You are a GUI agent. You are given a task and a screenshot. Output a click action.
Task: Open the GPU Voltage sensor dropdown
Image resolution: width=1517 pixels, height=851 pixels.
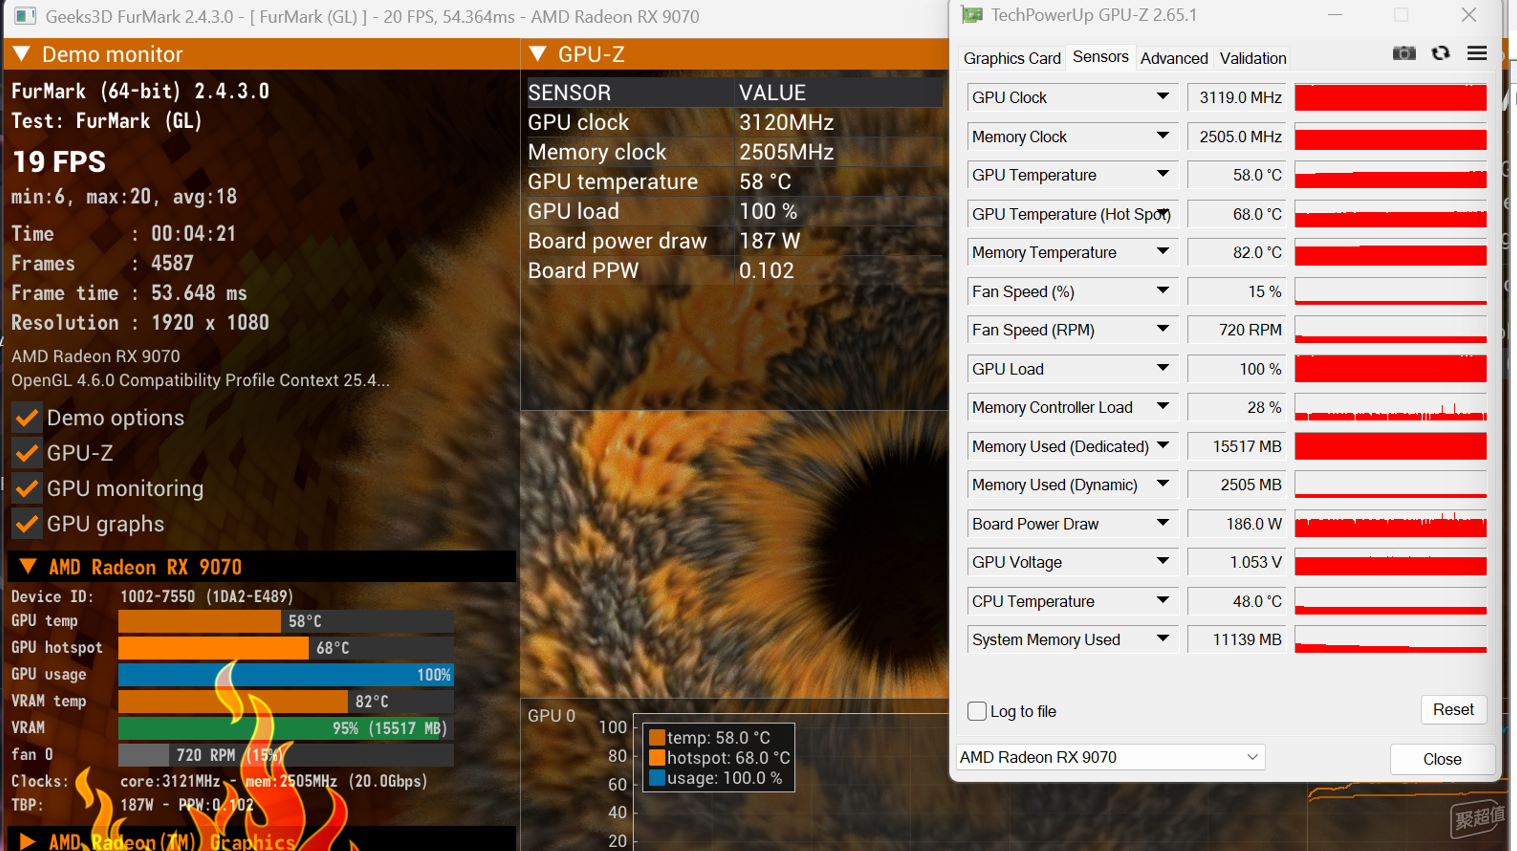[1162, 562]
